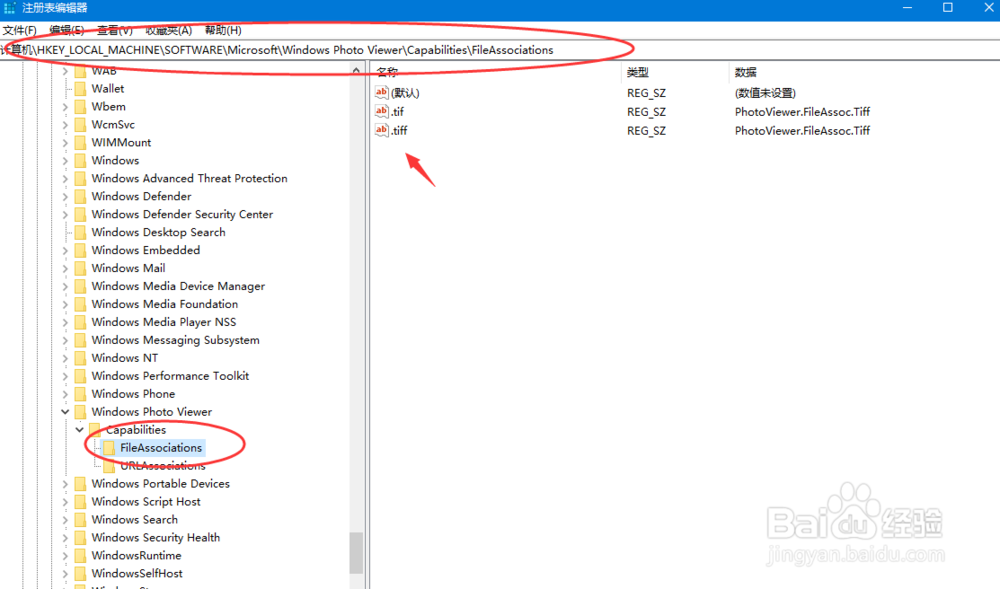The height and width of the screenshot is (589, 1000).
Task: Click the ab icon beside .tiff value
Action: pos(381,130)
